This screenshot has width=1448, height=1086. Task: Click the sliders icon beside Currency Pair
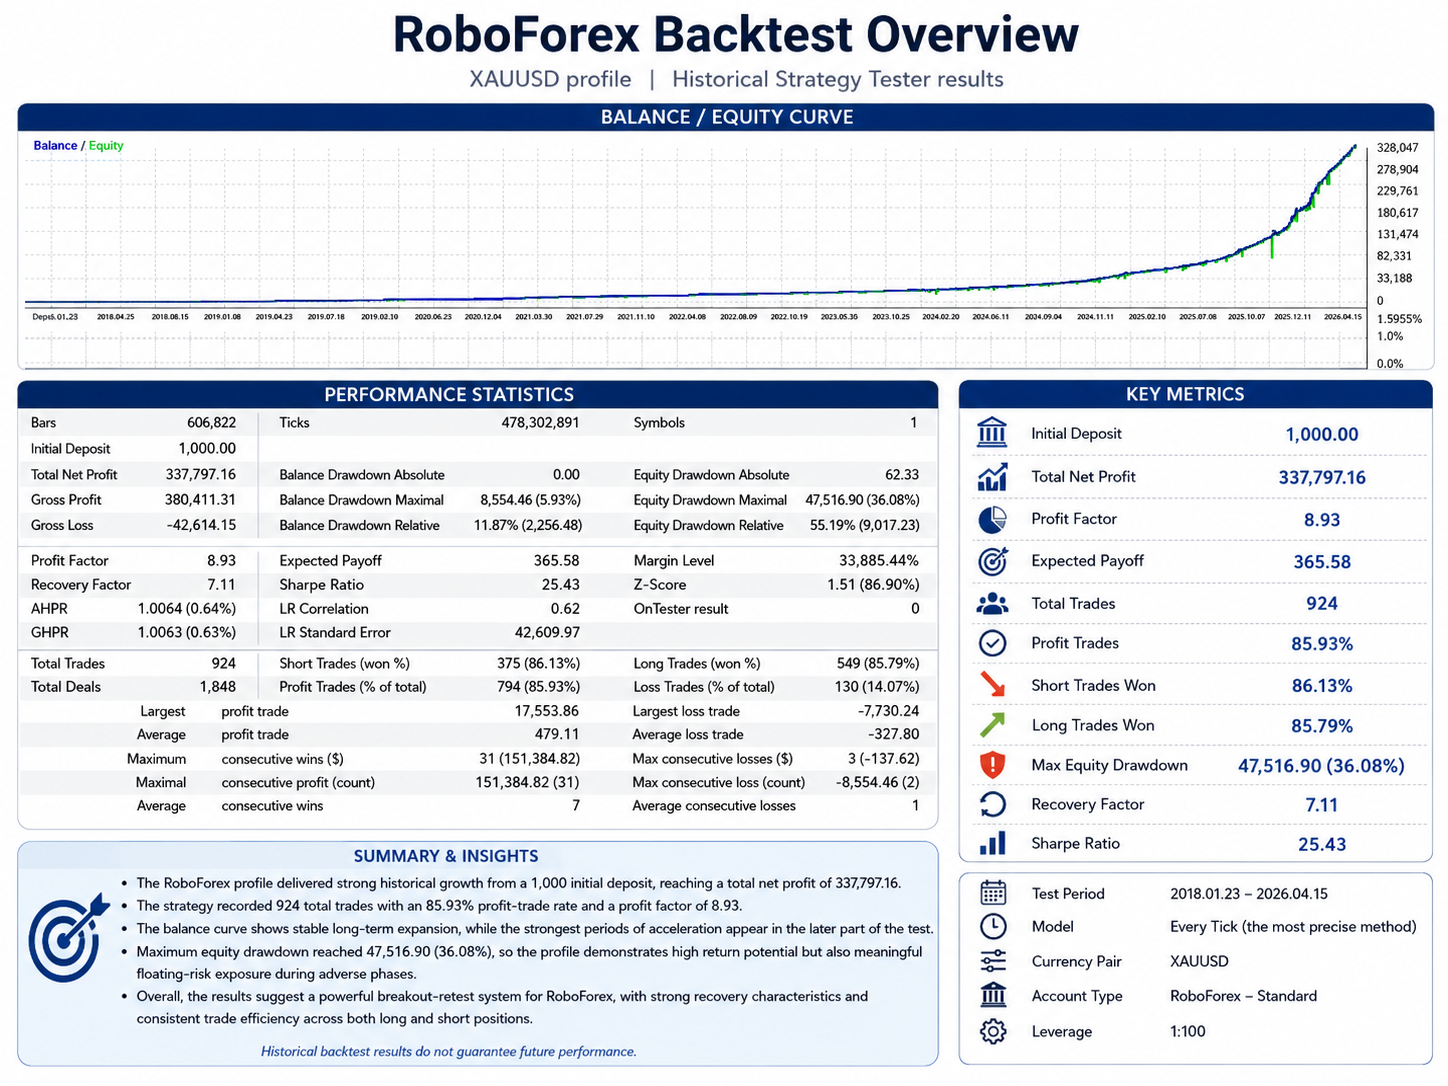[x=993, y=961]
